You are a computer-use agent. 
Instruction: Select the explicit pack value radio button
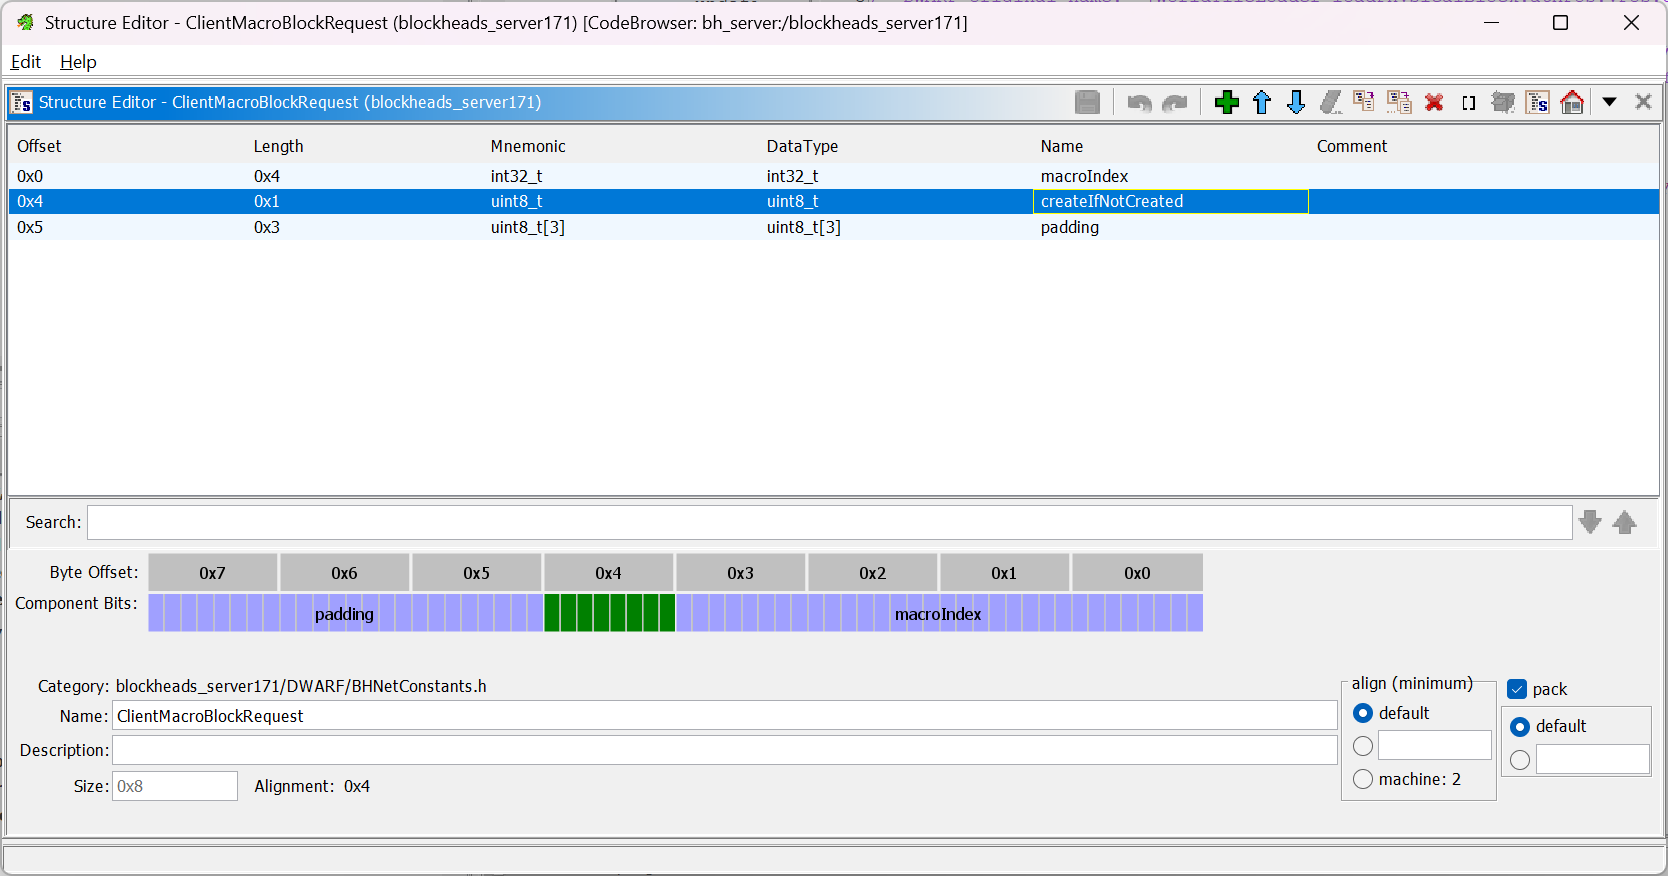[x=1520, y=760]
